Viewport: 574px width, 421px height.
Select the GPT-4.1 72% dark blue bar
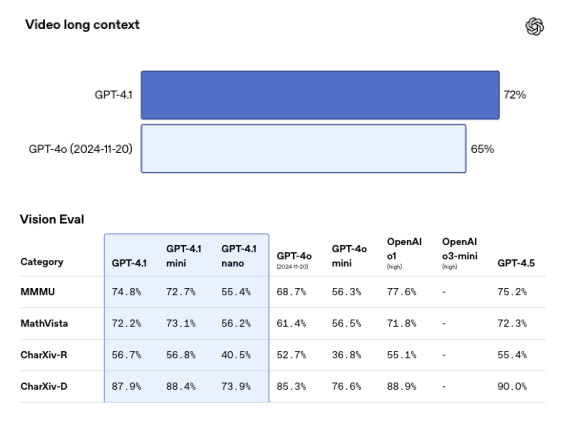click(320, 95)
